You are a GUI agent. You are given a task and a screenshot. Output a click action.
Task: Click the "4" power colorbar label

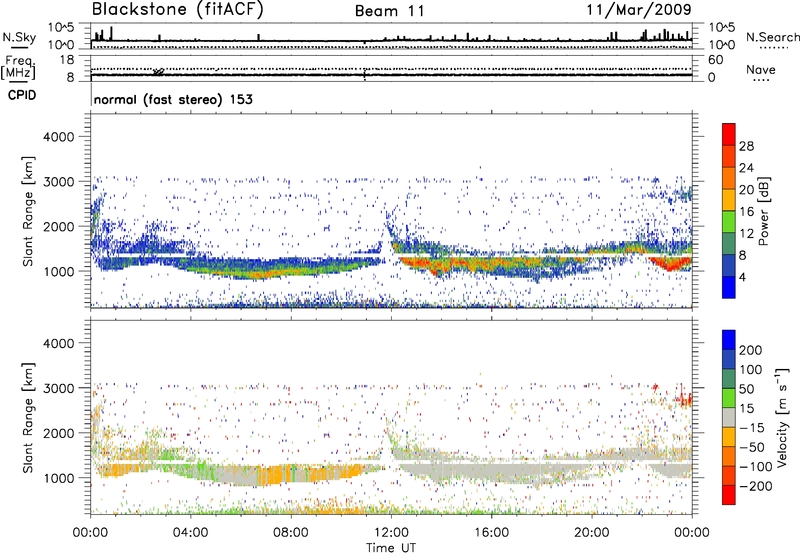tap(742, 277)
